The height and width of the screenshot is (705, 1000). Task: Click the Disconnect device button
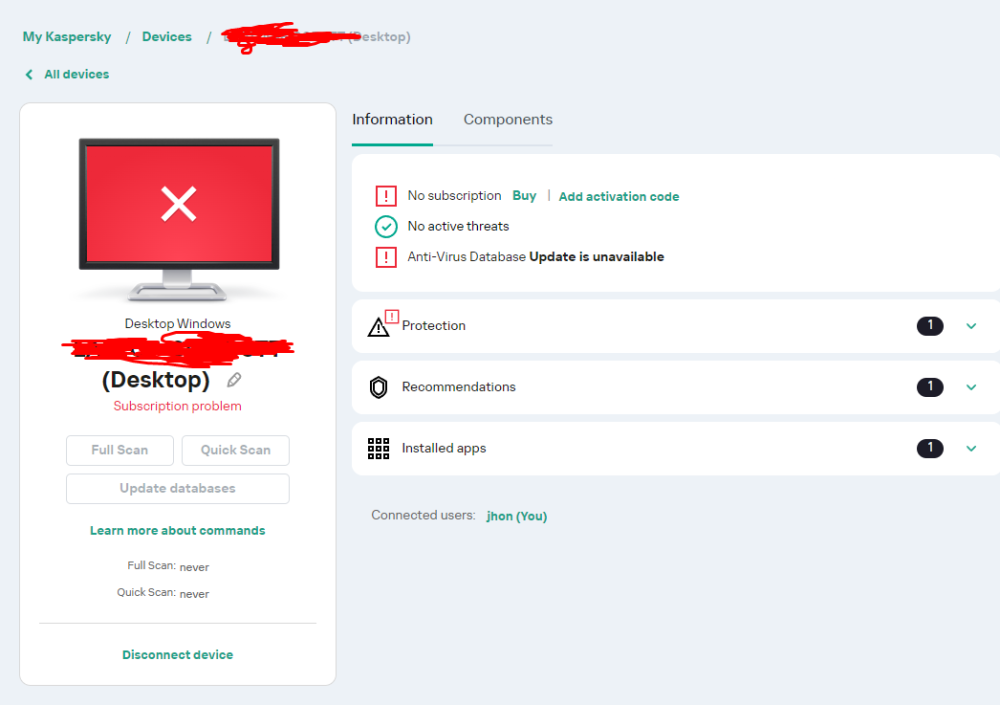click(x=177, y=654)
